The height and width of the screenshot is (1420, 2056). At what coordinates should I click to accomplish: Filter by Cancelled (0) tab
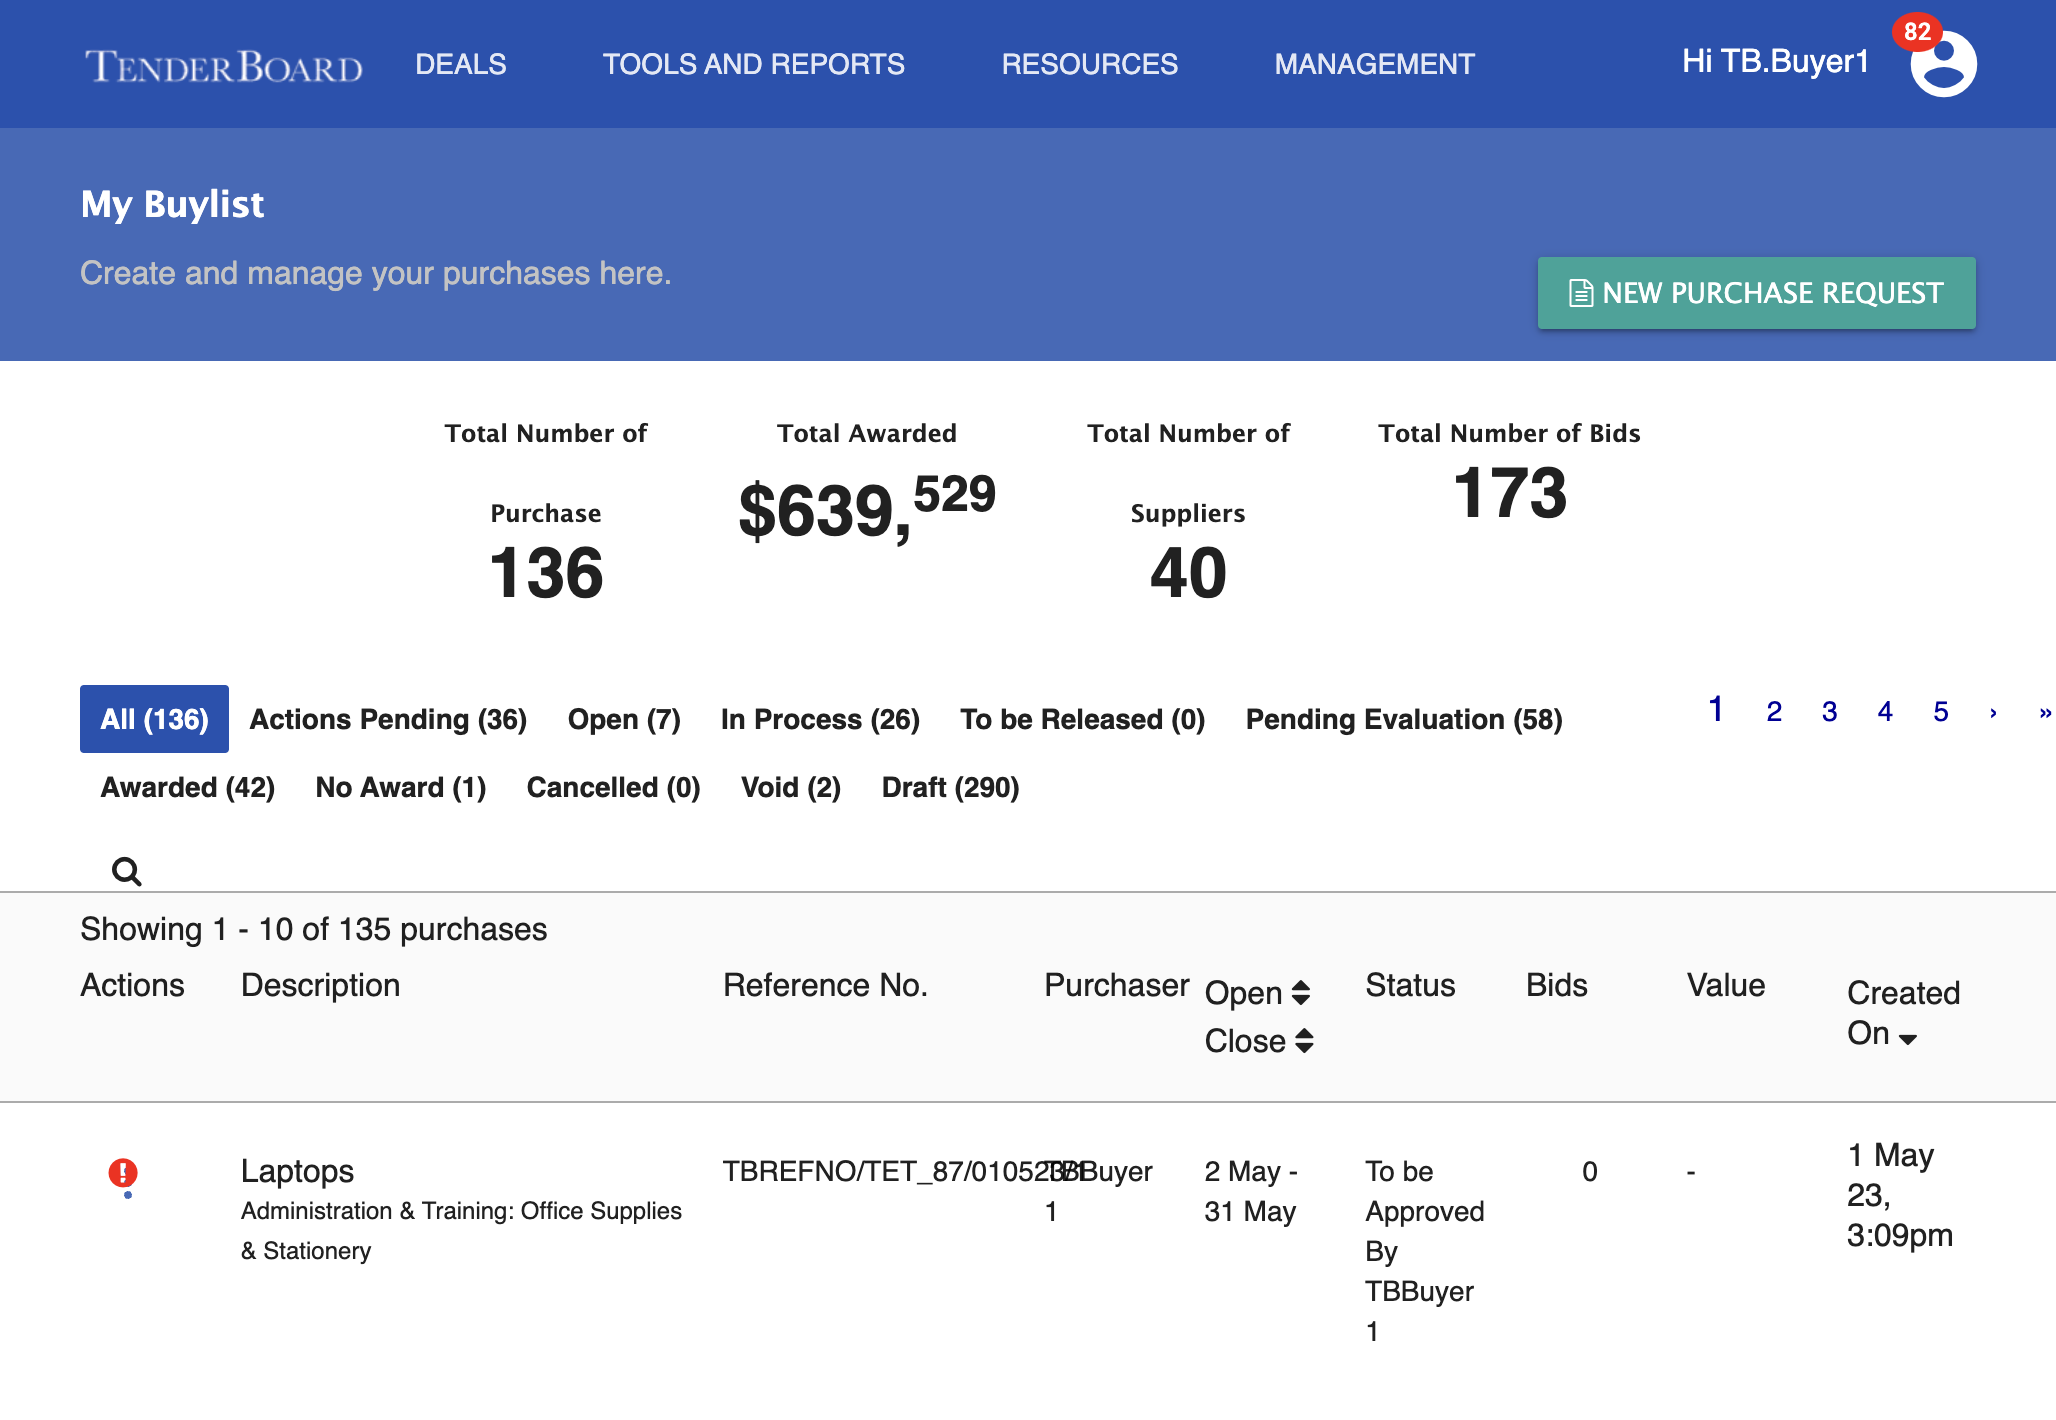614,787
